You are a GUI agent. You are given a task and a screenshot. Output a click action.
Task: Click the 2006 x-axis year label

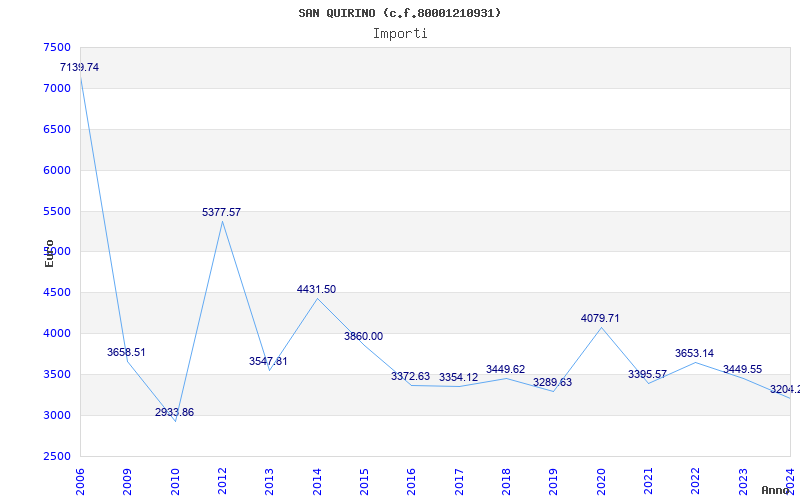[x=80, y=482]
